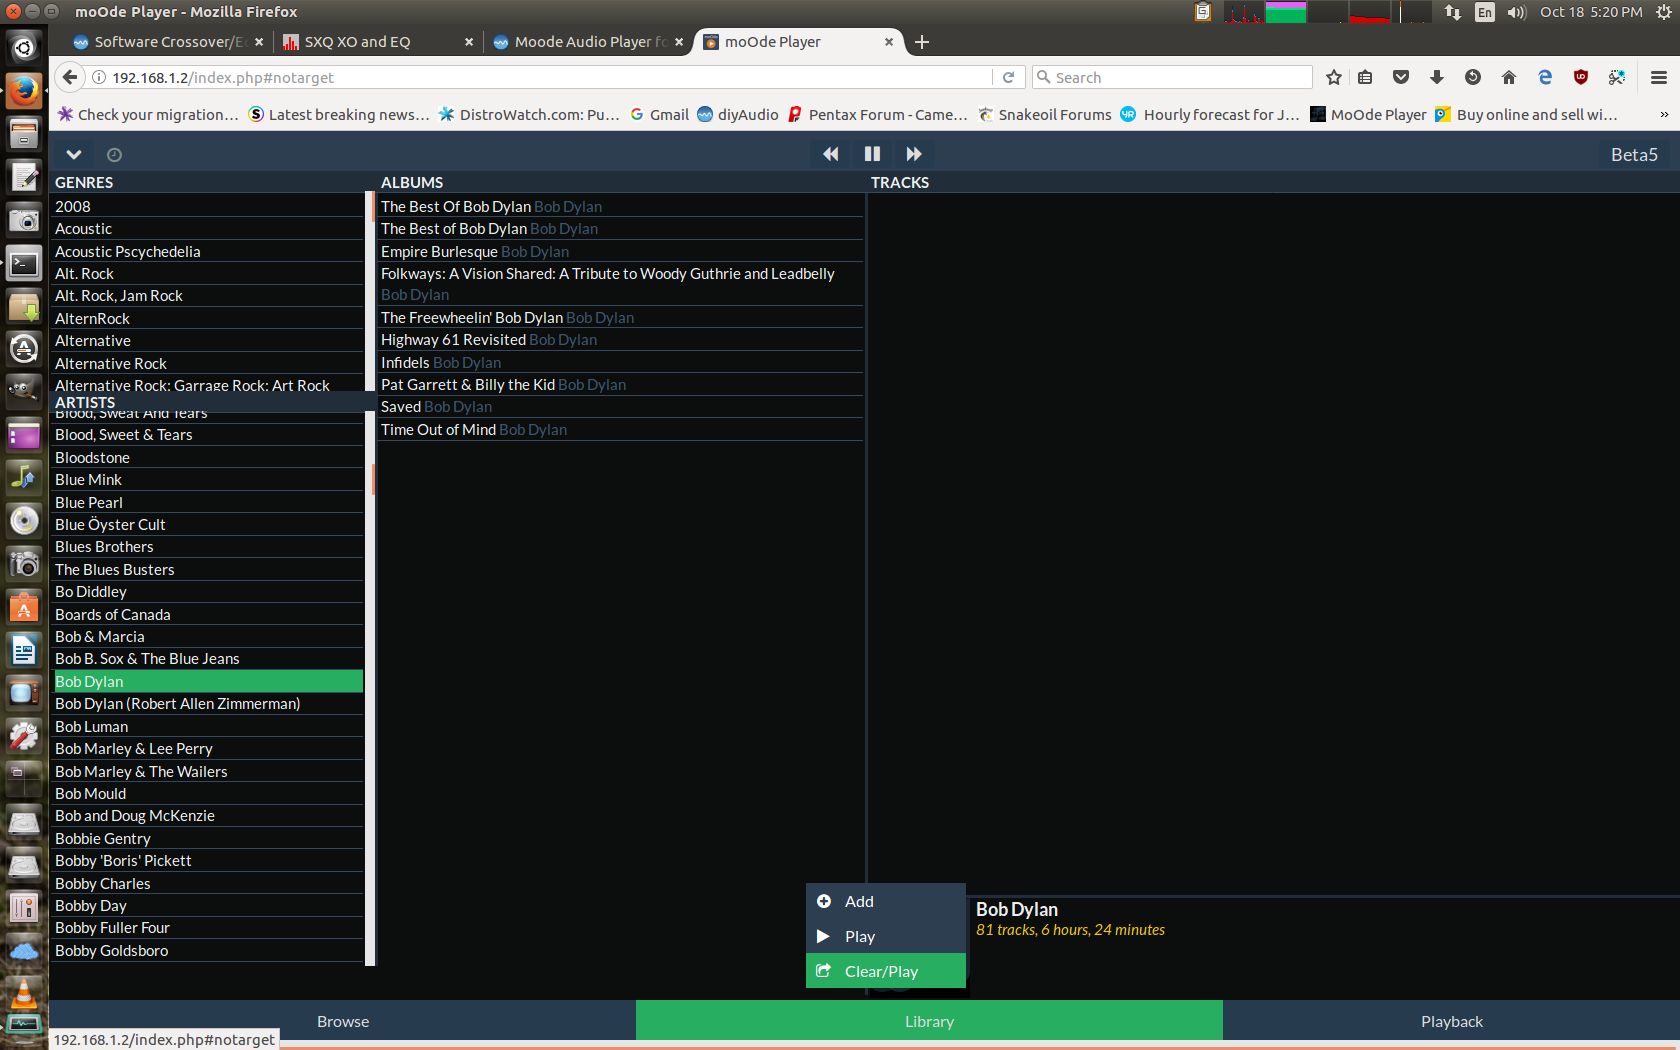Click Beta5 label in header
The height and width of the screenshot is (1050, 1680).
point(1634,154)
